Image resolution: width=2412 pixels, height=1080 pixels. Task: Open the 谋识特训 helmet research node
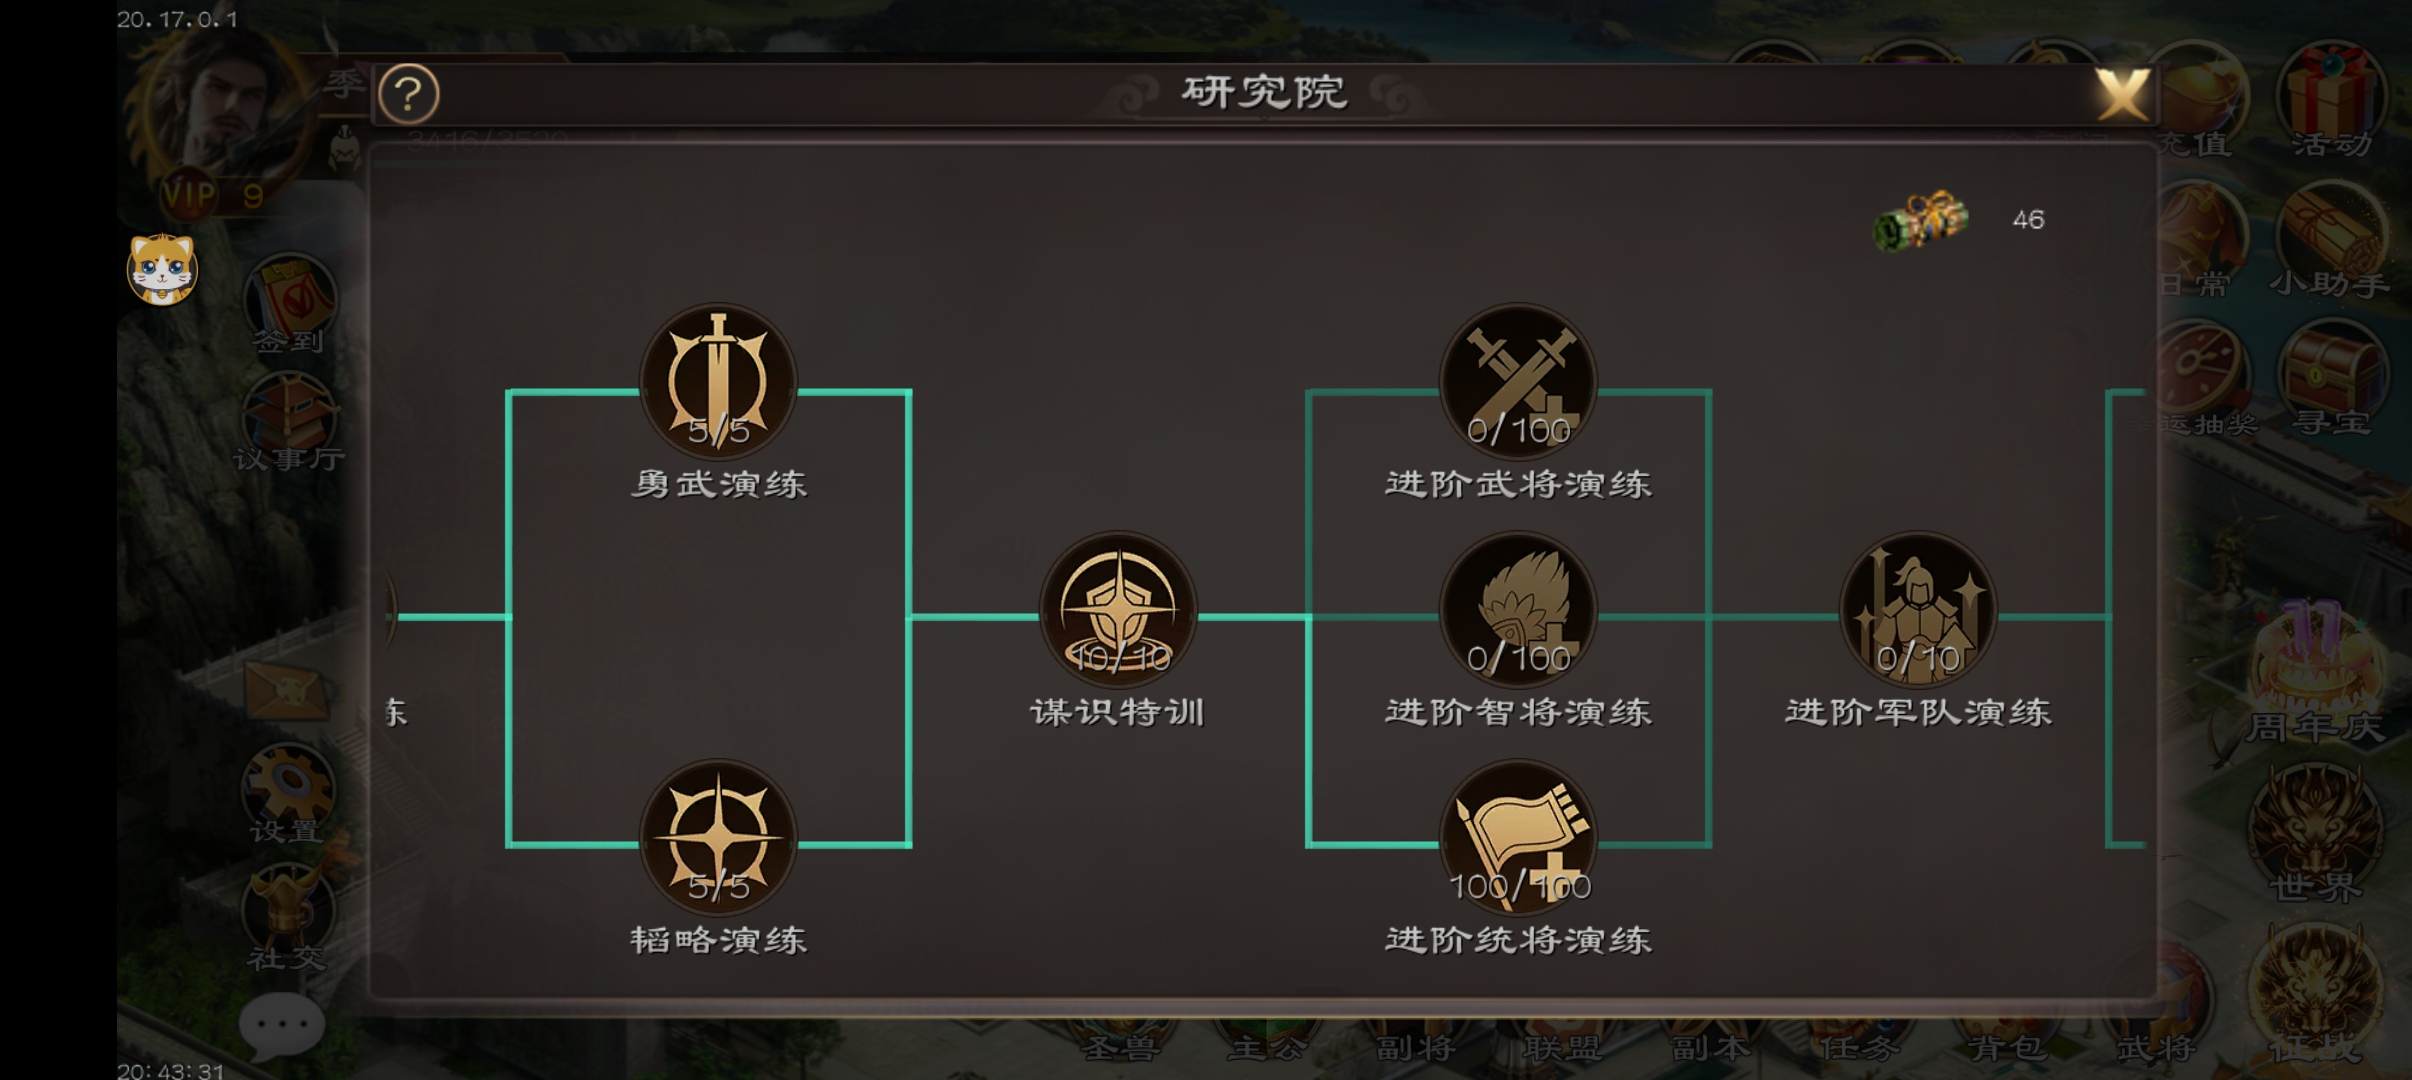[1118, 610]
